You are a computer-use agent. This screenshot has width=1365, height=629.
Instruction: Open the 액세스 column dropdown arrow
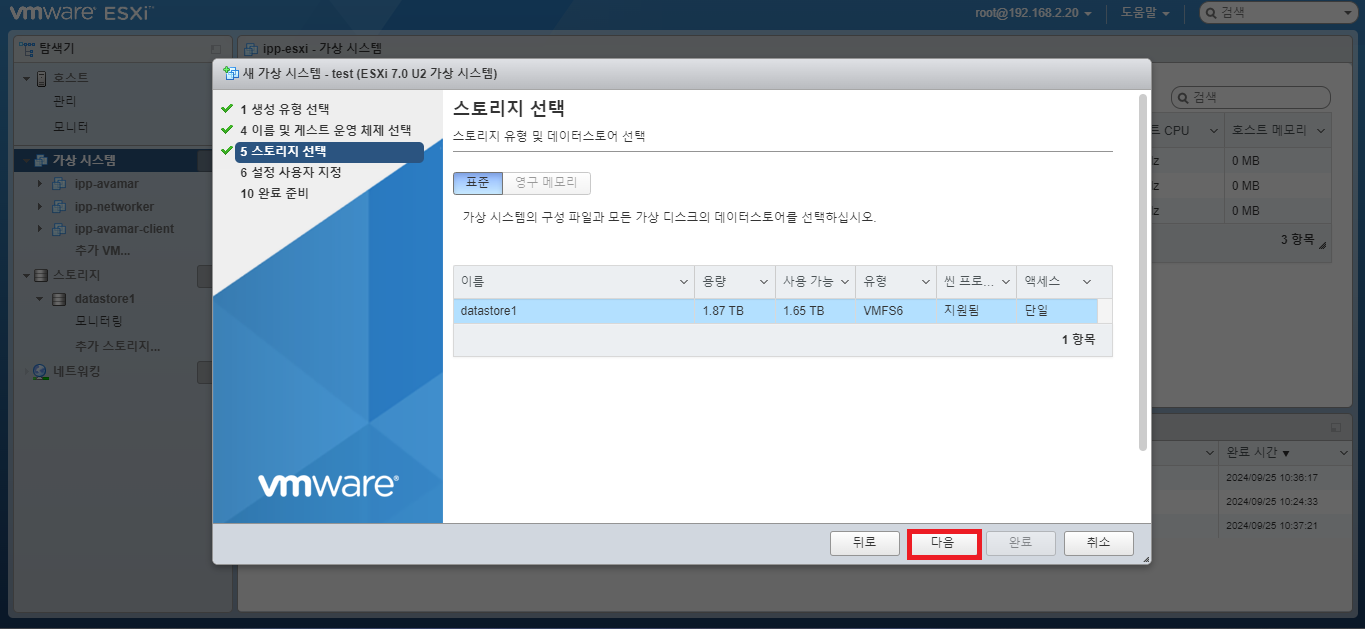click(1086, 282)
